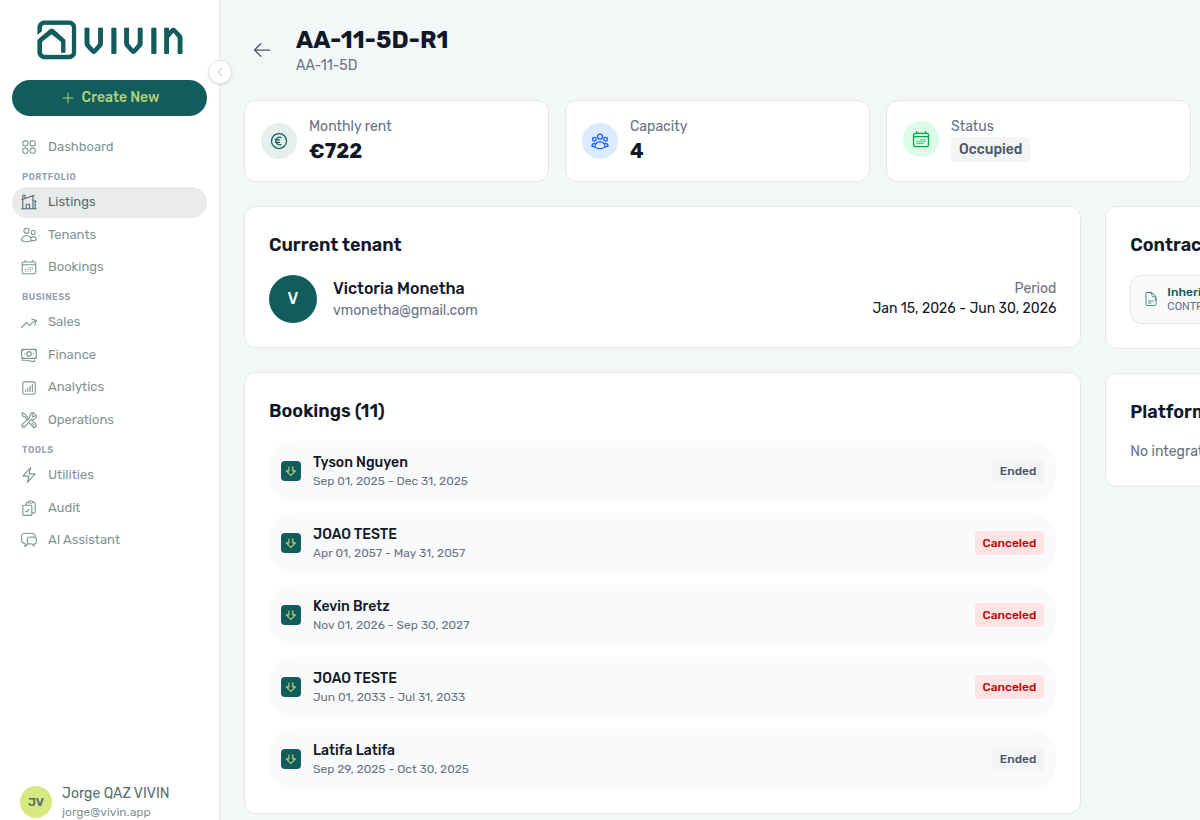Open Sales via its trend icon
Viewport: 1200px width, 820px height.
[x=29, y=322]
